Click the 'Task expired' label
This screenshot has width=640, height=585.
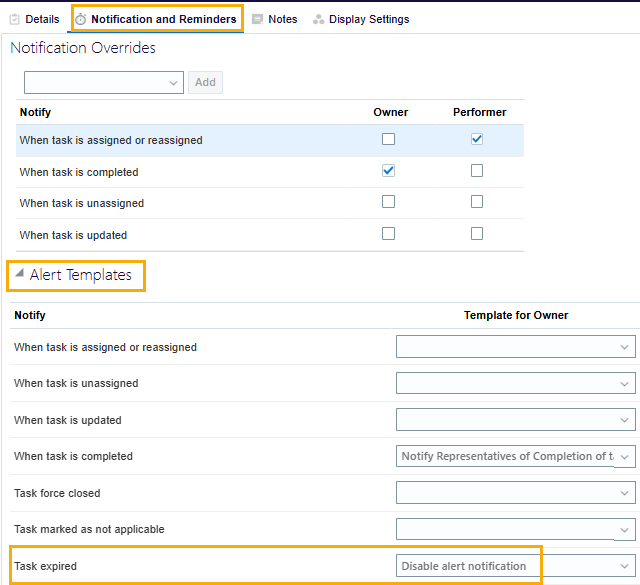[45, 566]
